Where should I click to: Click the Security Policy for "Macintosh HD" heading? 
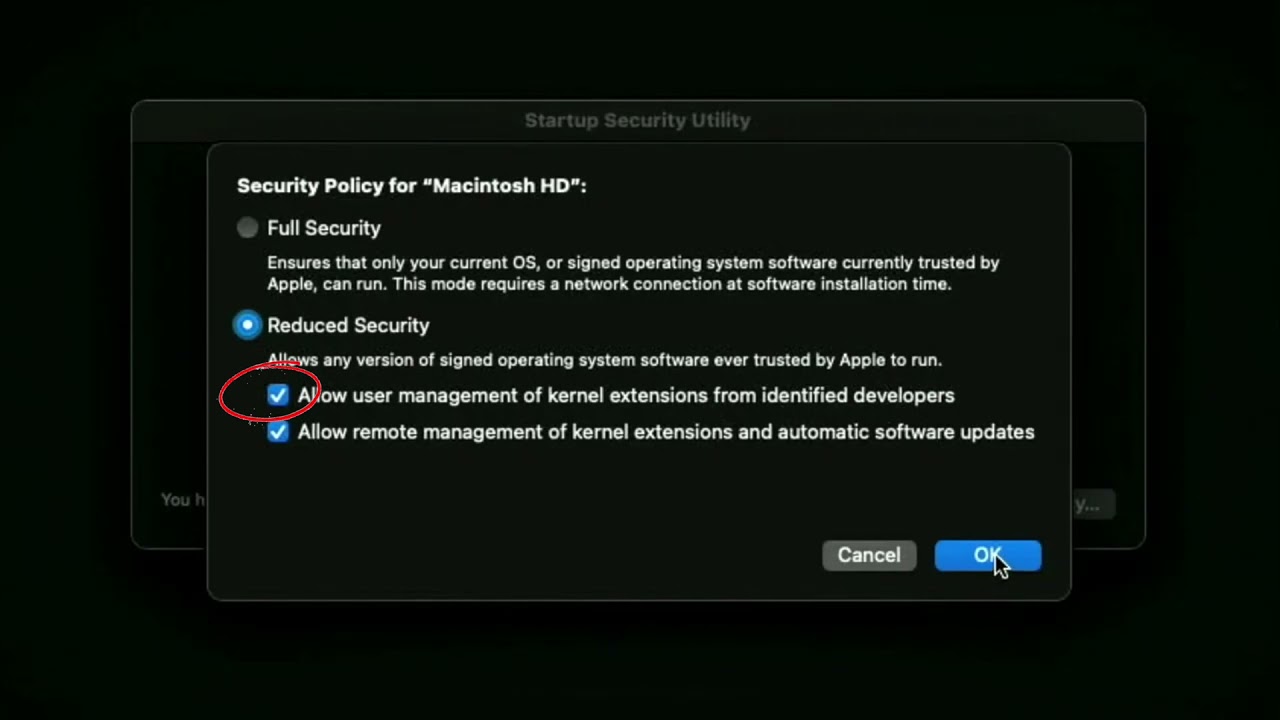[411, 186]
